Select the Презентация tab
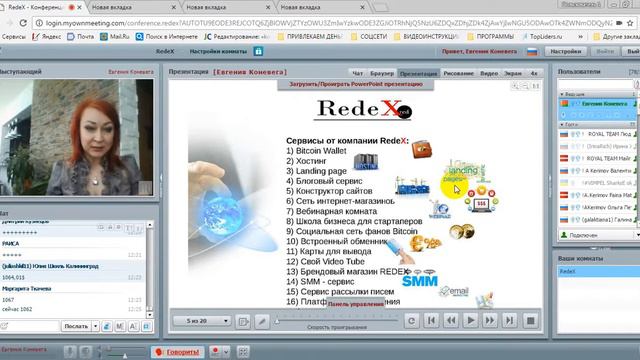Screen dimensions: 640x360 point(419,73)
